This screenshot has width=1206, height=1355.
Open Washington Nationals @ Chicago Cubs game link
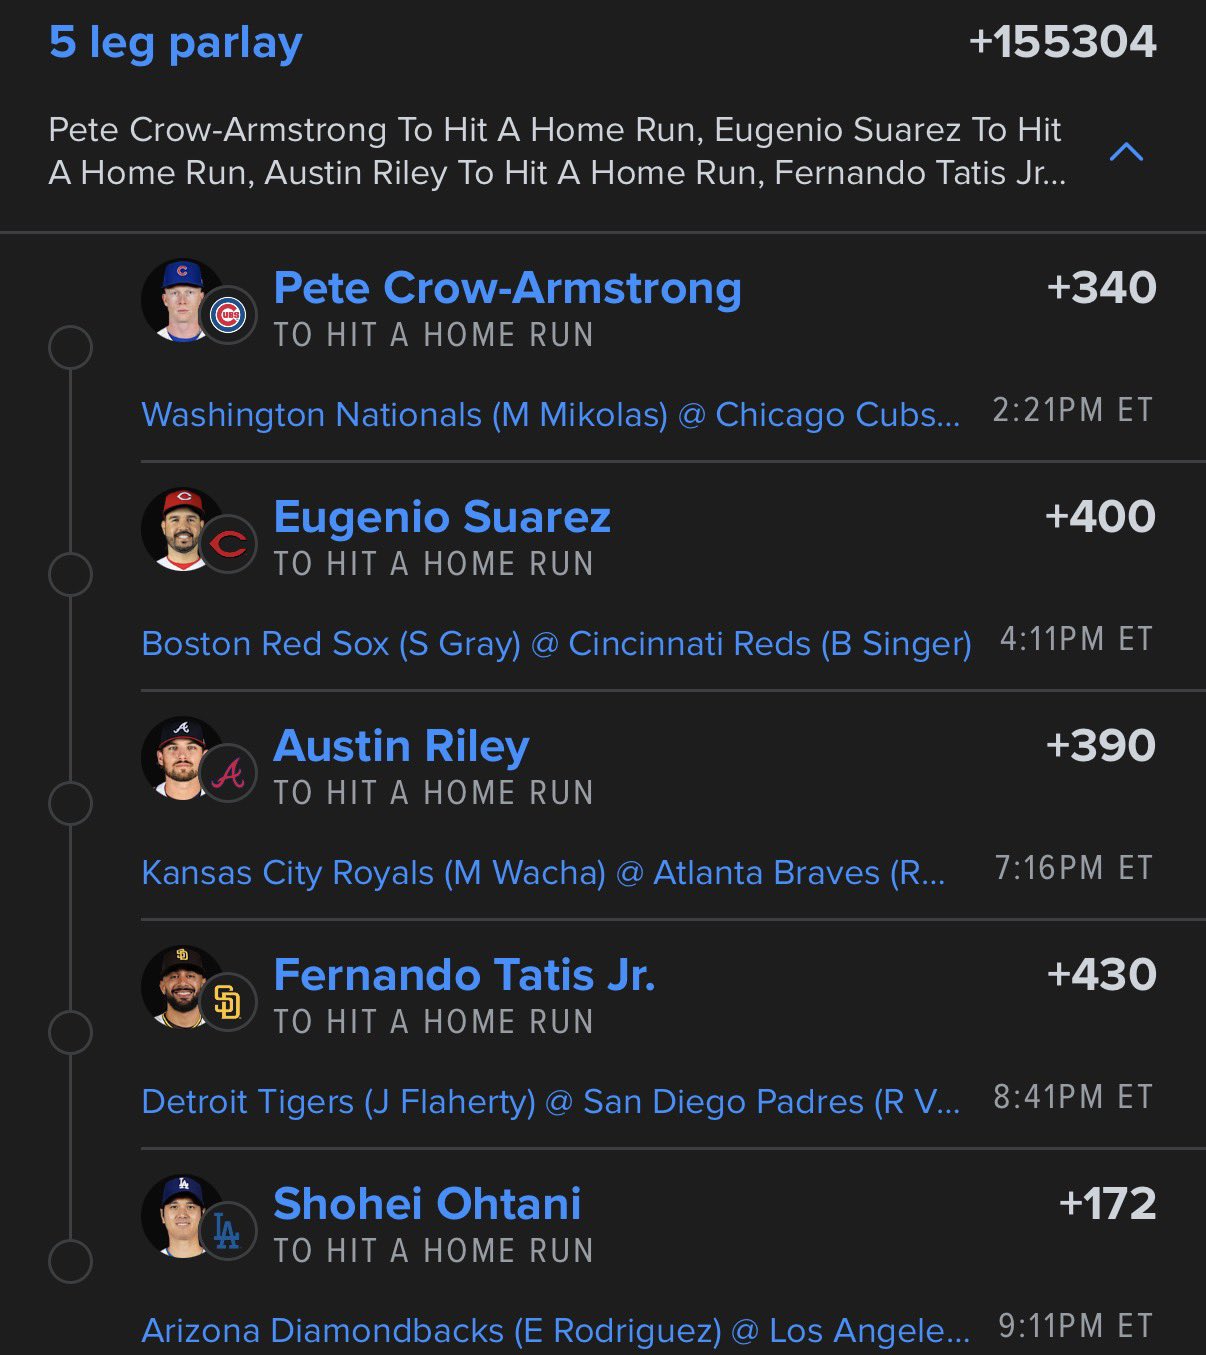point(550,414)
